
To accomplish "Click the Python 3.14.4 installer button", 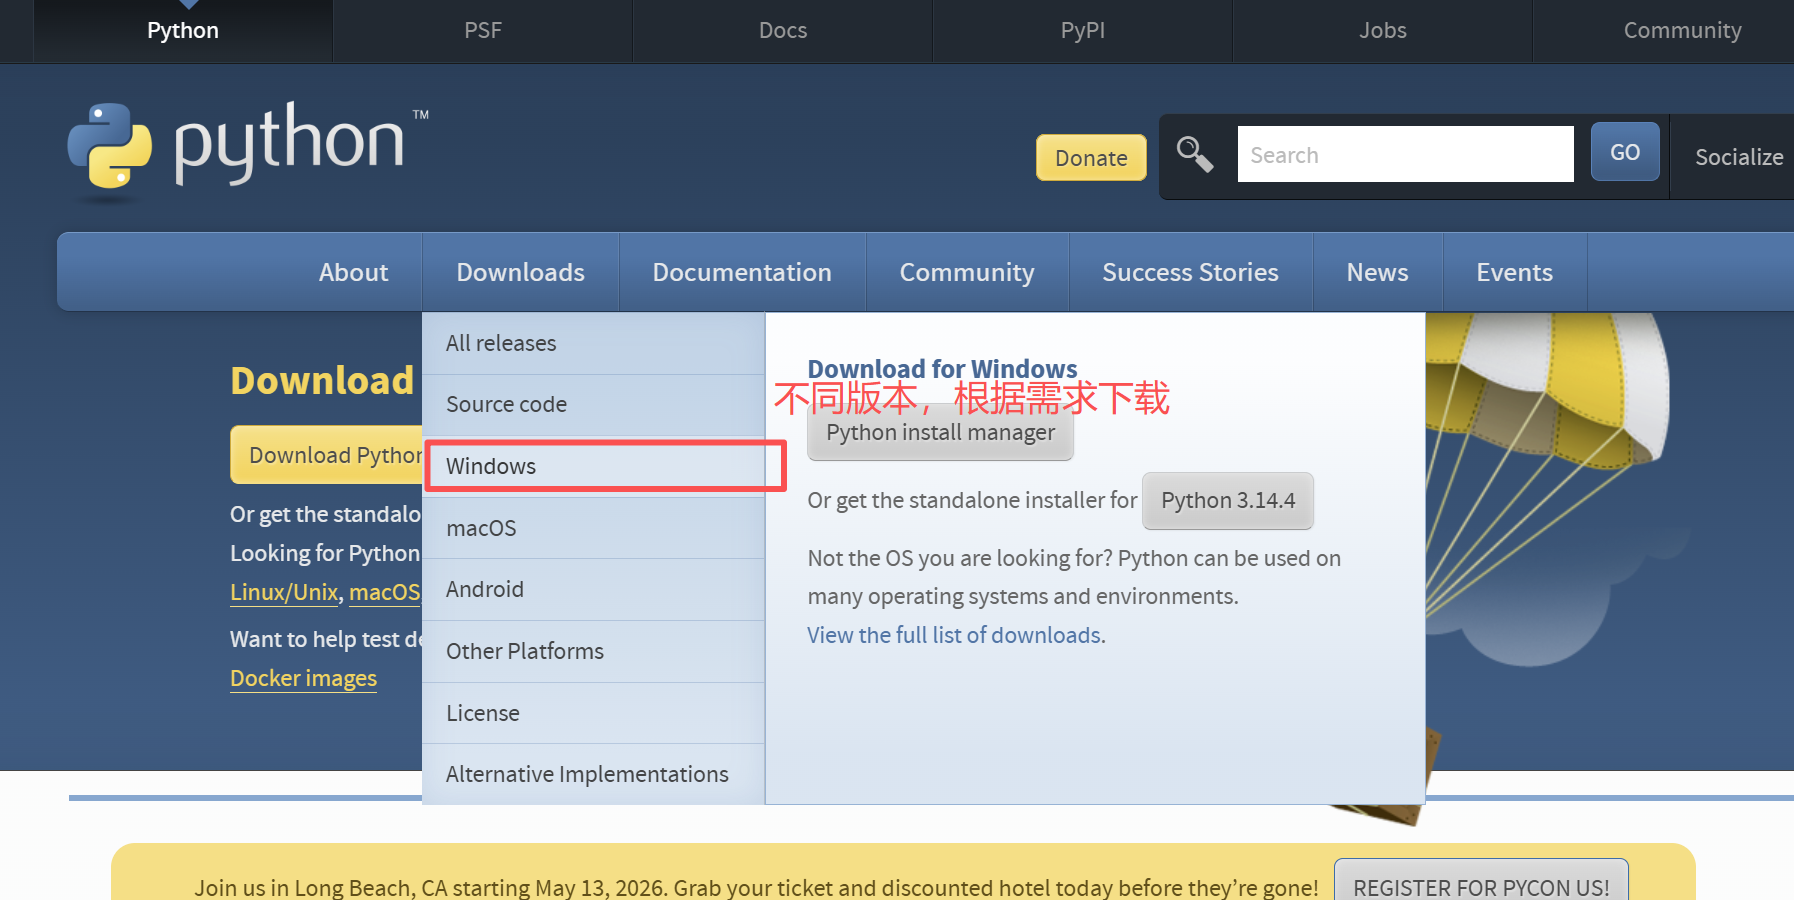I will click(1228, 501).
